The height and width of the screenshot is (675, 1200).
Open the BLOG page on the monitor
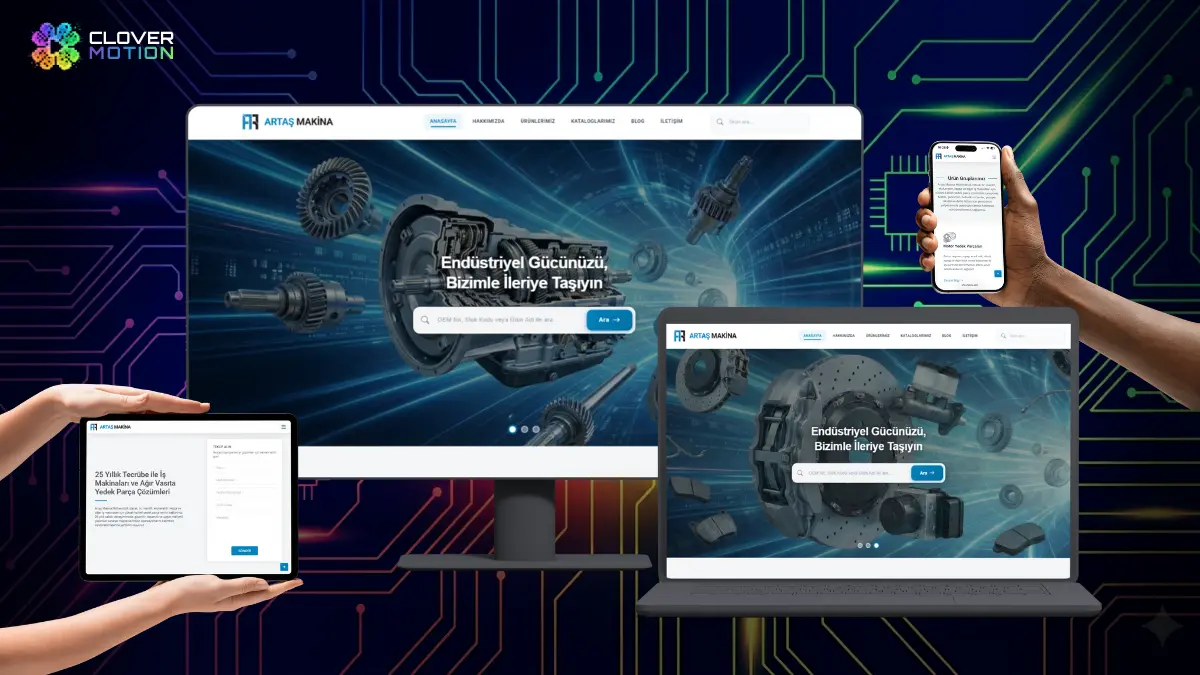click(637, 121)
